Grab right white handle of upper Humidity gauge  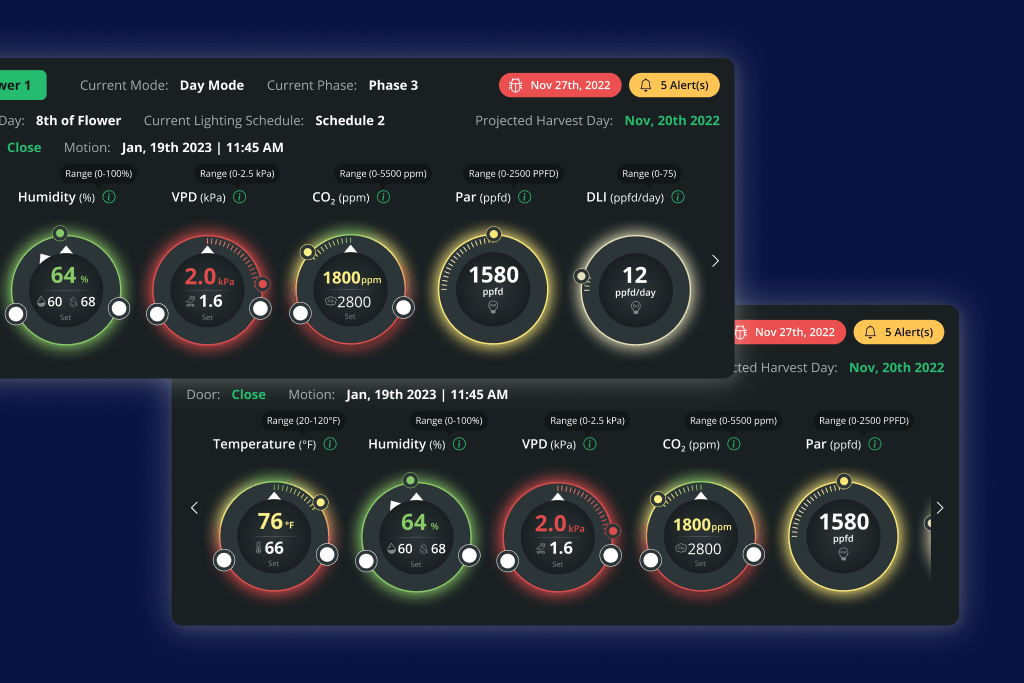click(119, 308)
